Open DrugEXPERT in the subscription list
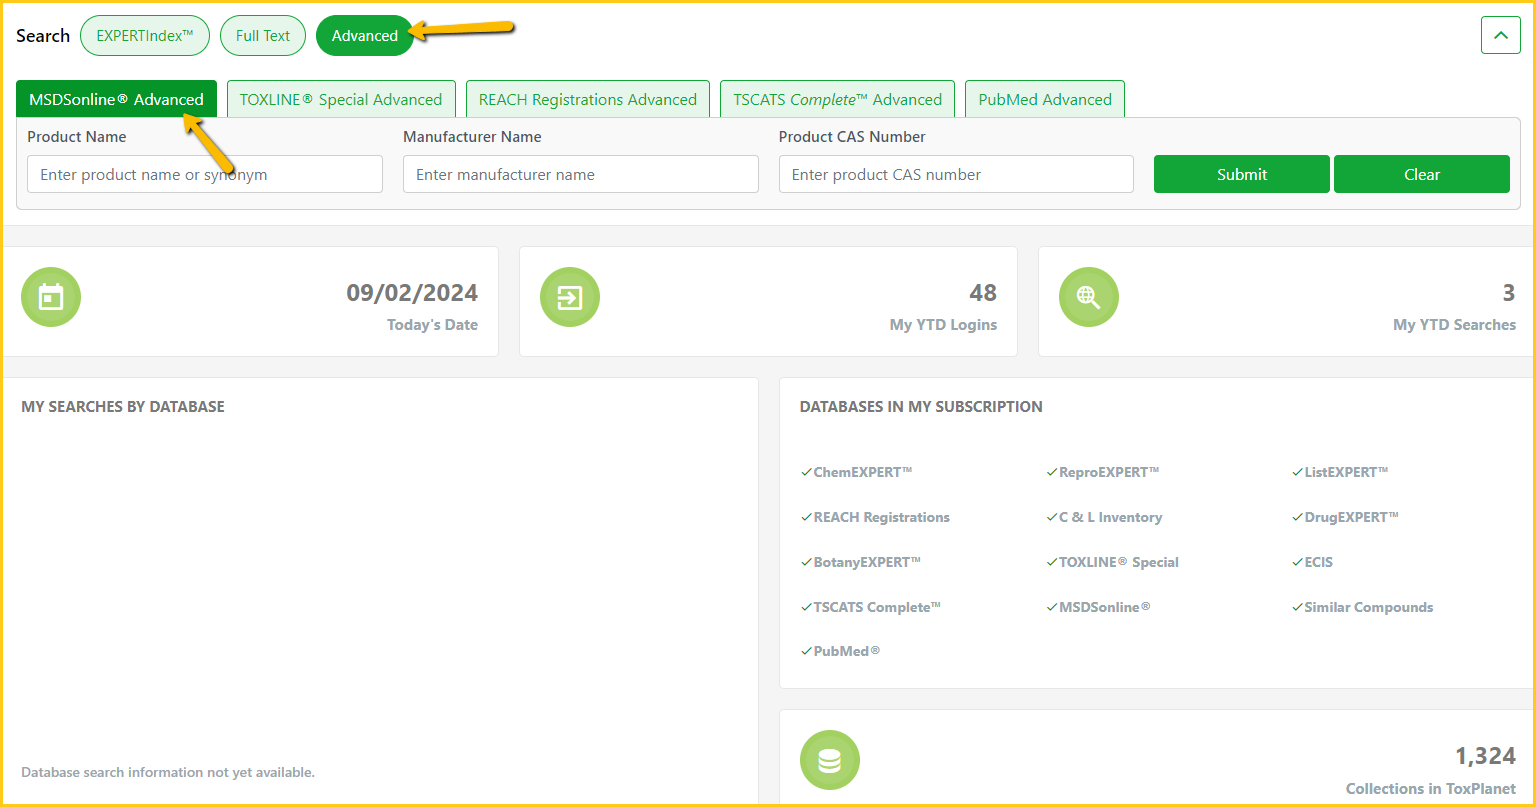Screen dimensions: 1536x807 click(x=1351, y=517)
